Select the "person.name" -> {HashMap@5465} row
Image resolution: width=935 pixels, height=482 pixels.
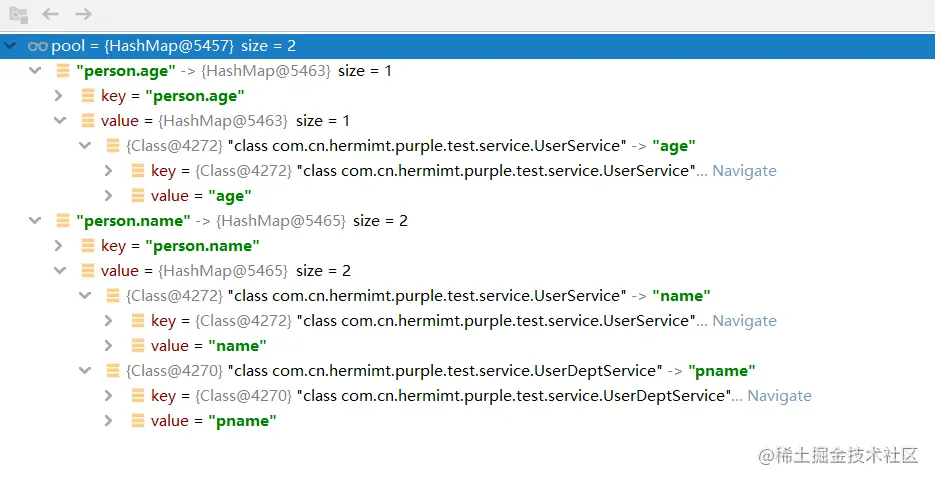pyautogui.click(x=468, y=221)
